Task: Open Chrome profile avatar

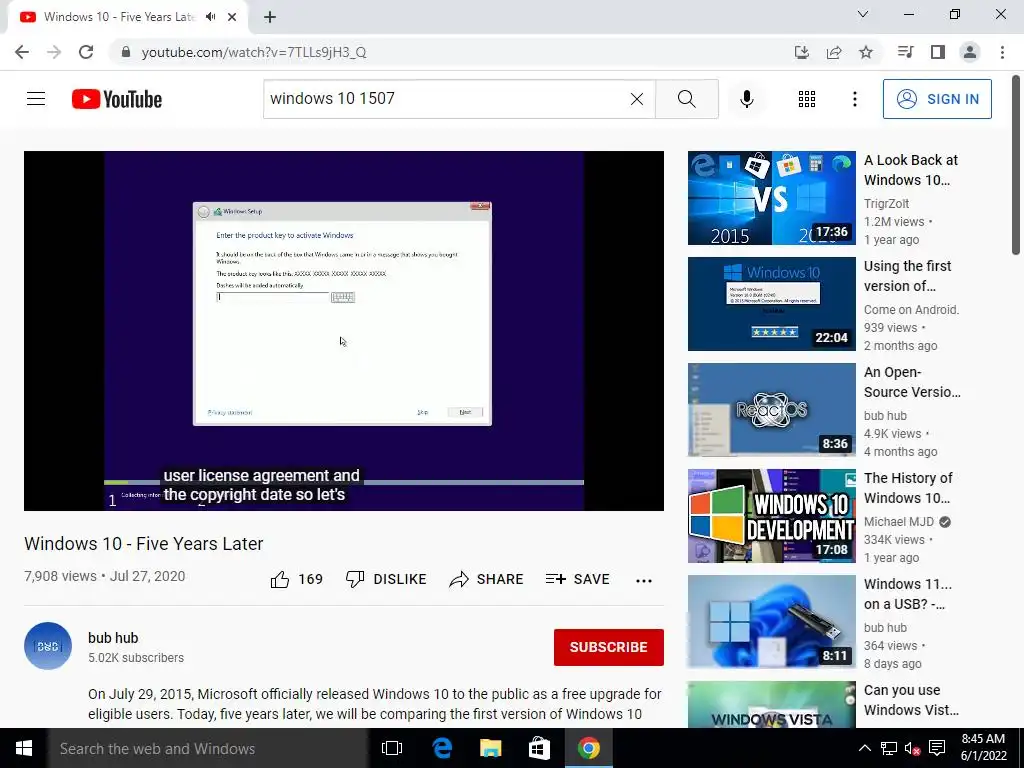Action: (x=970, y=52)
